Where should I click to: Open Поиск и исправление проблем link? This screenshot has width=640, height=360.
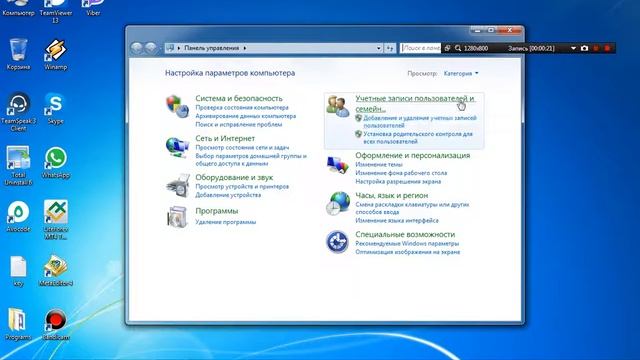click(x=239, y=124)
